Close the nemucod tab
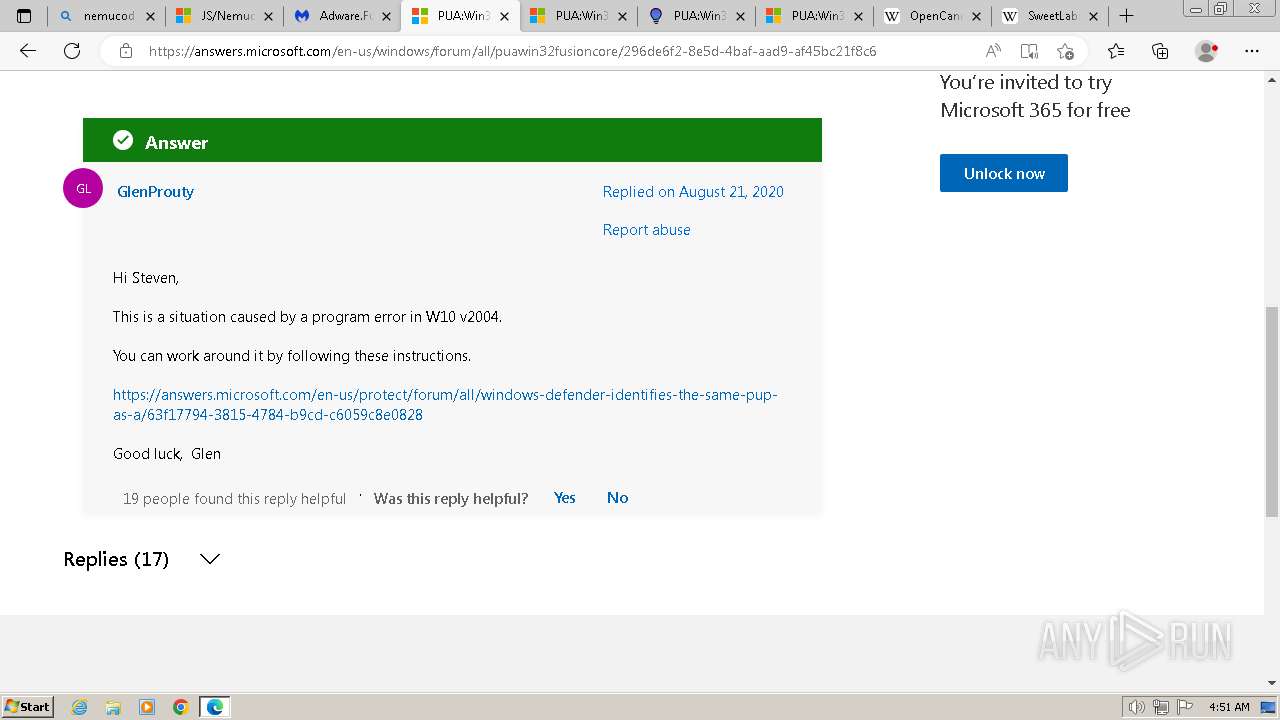 [x=150, y=16]
